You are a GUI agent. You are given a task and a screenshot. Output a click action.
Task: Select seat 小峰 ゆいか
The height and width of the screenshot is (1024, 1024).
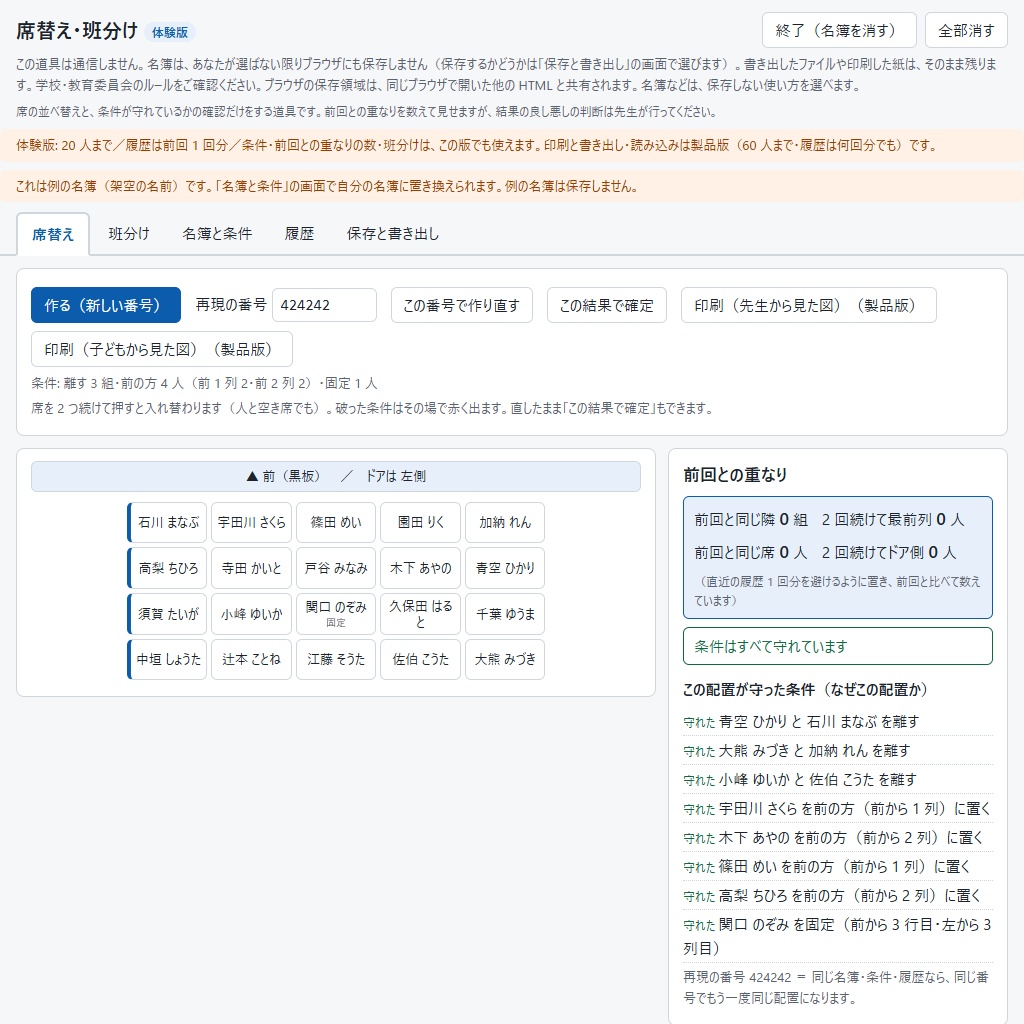[x=251, y=614]
